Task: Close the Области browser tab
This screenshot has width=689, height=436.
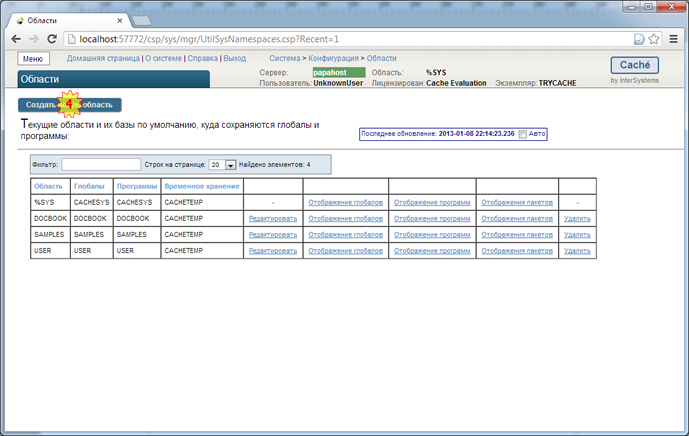Action: tap(120, 21)
